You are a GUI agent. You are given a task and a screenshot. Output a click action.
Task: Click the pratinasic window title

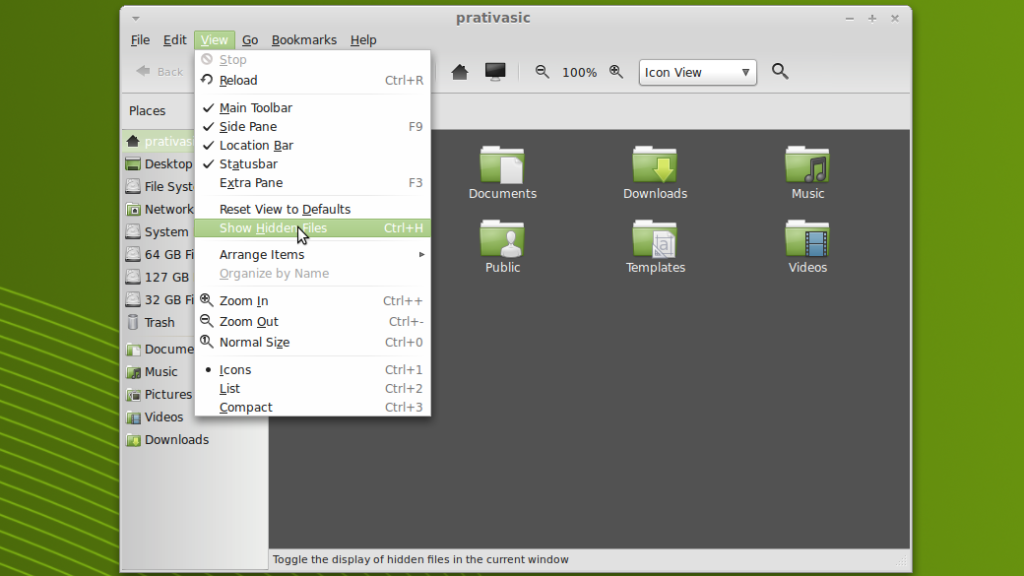493,18
